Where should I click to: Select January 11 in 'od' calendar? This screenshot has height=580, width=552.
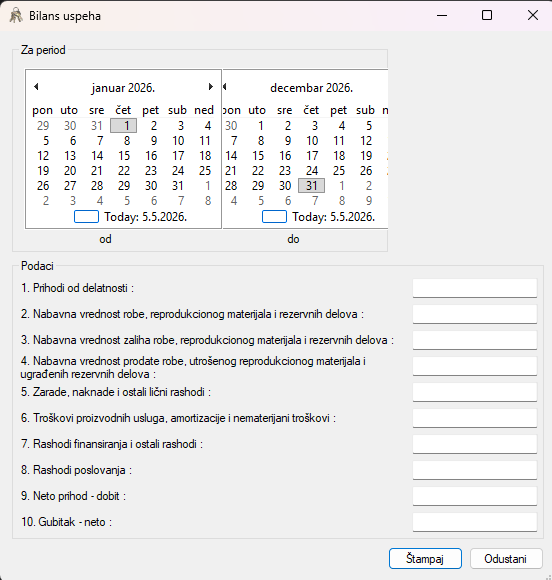[x=205, y=141]
